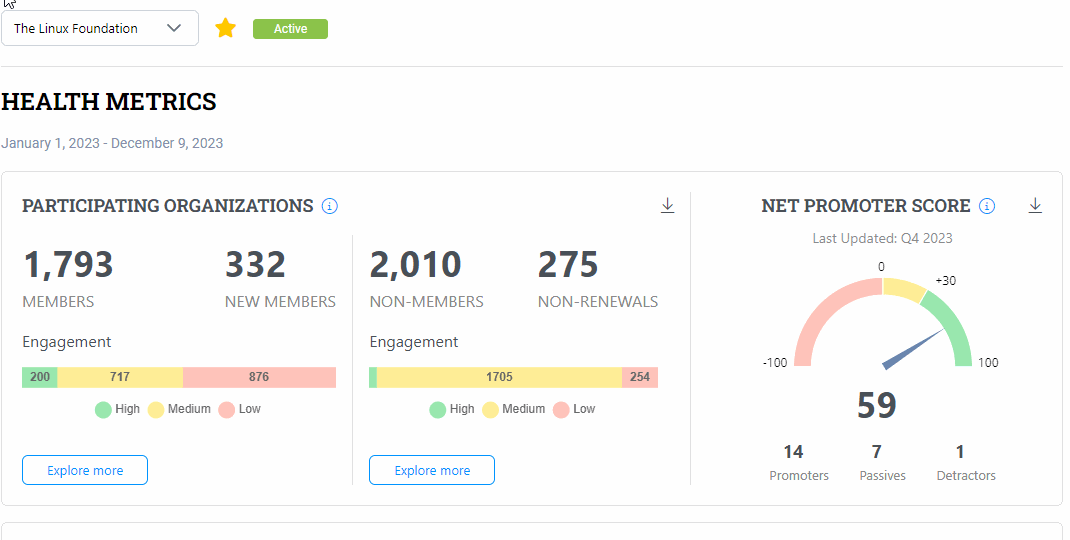Image resolution: width=1070 pixels, height=540 pixels.
Task: Select the green 200 high engagement segment
Action: [x=40, y=377]
